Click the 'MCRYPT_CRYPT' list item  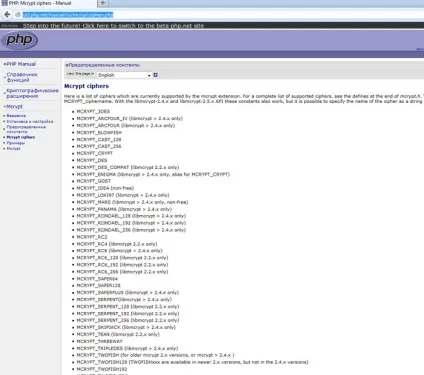pyautogui.click(x=94, y=153)
